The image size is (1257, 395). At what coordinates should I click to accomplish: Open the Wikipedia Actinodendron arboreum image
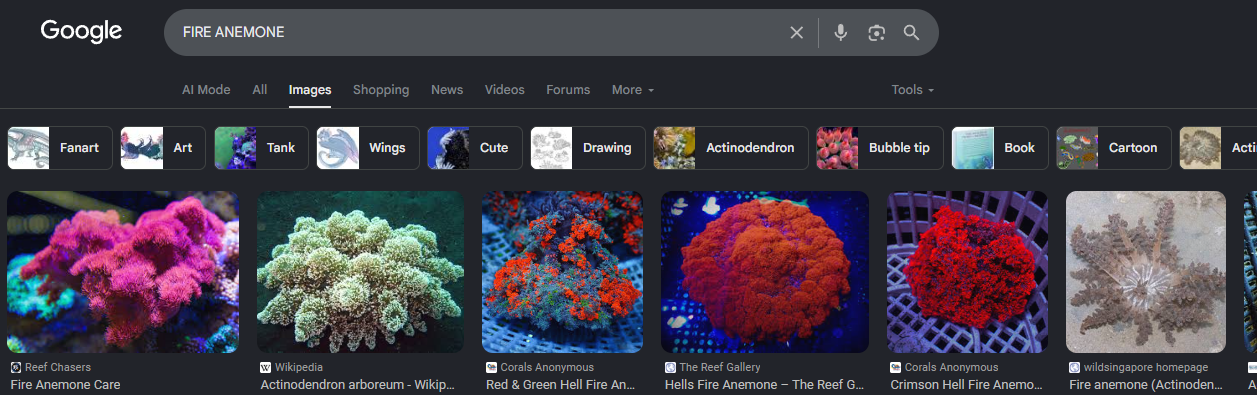pos(360,272)
